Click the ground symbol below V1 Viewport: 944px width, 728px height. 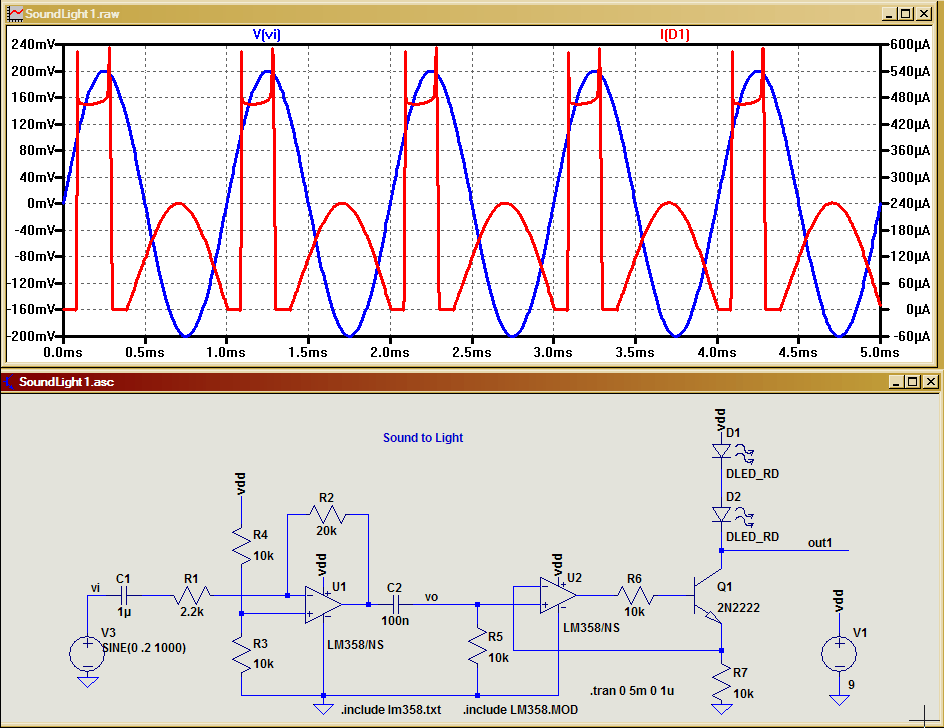pyautogui.click(x=839, y=699)
